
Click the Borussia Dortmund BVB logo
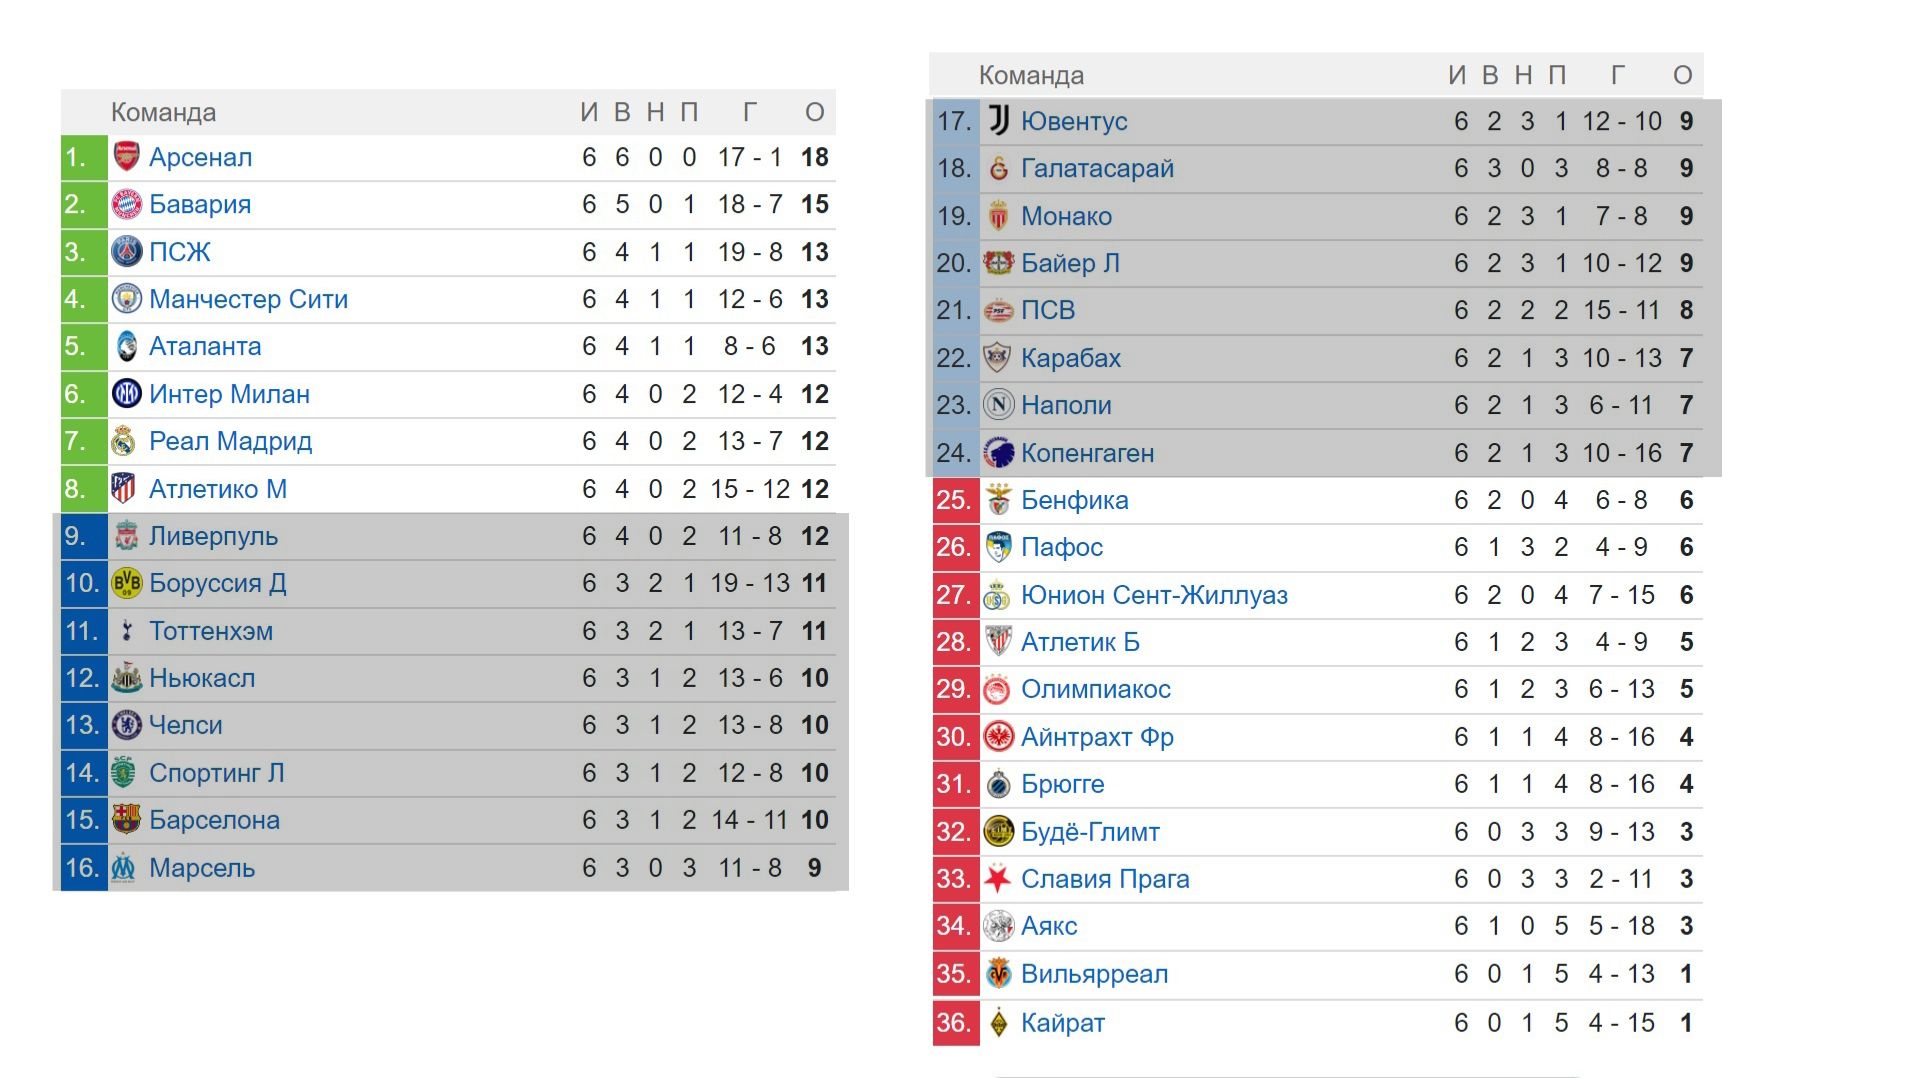coord(126,583)
